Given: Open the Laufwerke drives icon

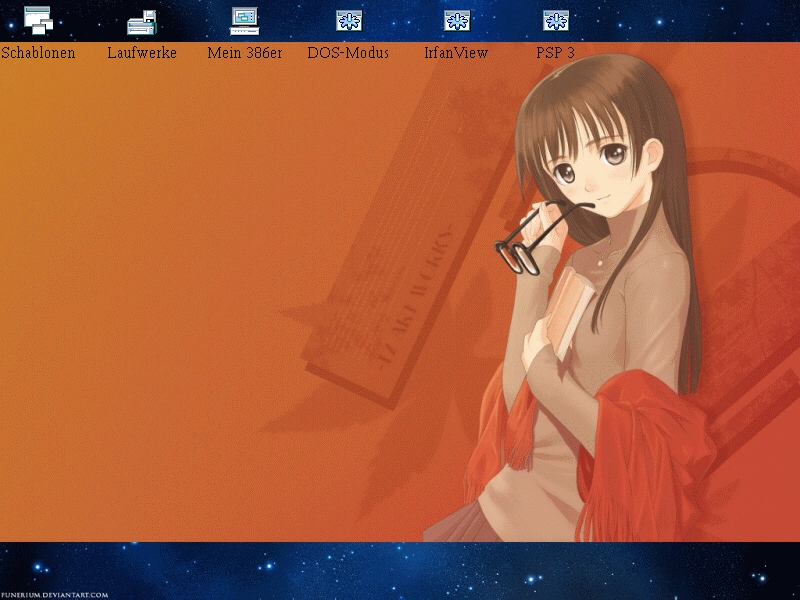Looking at the screenshot, I should (x=142, y=21).
